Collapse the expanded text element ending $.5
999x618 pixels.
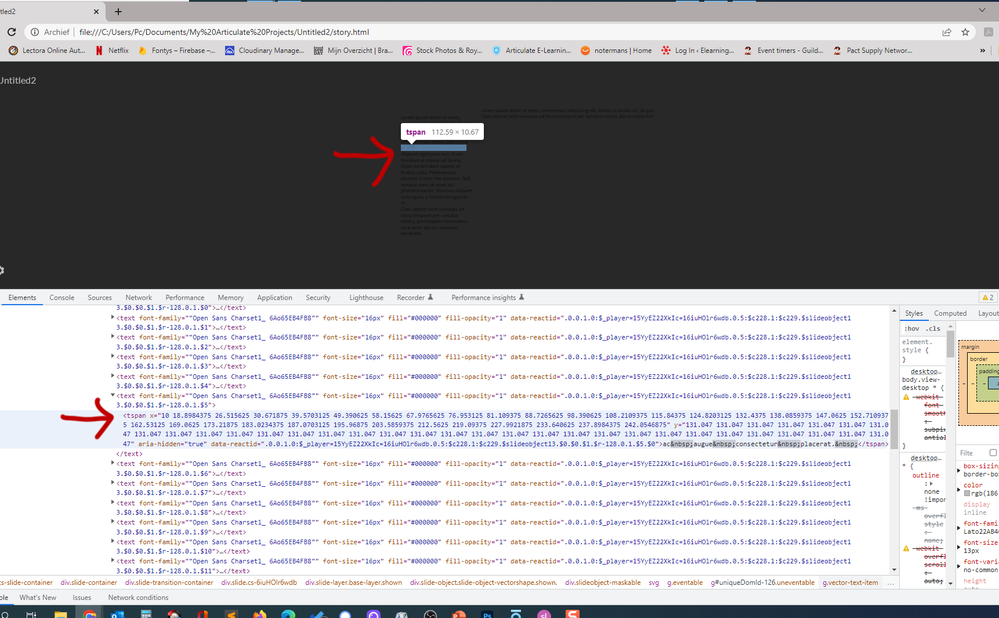(113, 395)
